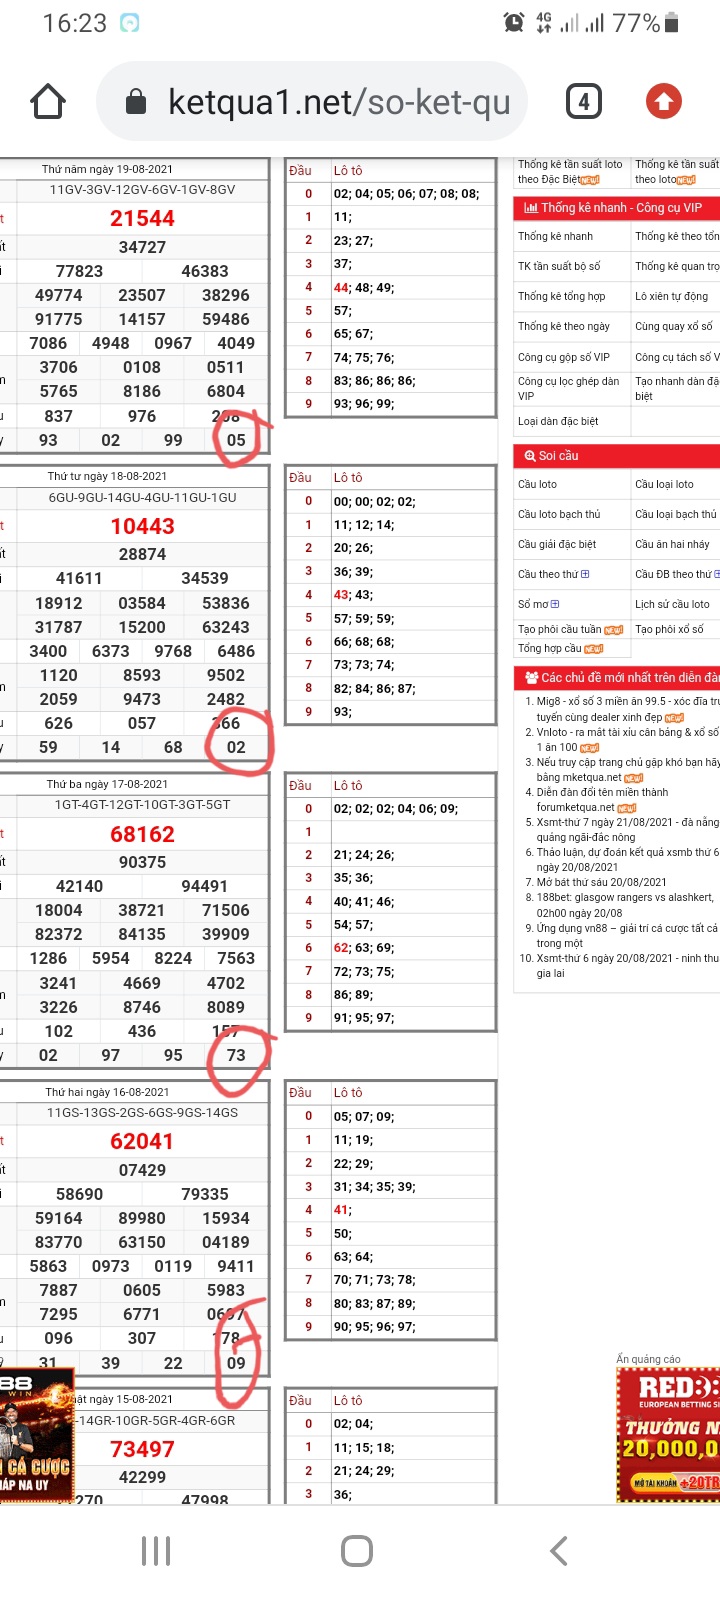
Task: Tap first prize number 07429
Action: point(142,1170)
